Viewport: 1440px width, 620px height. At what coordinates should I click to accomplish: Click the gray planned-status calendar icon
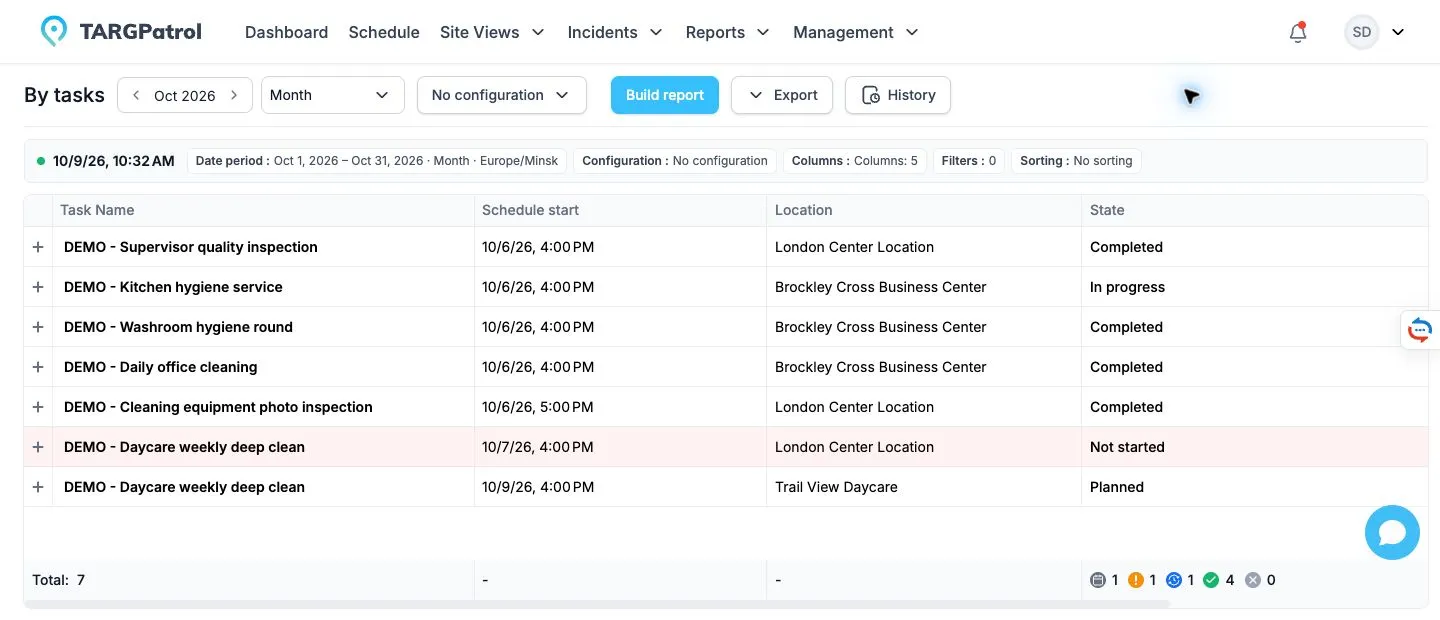click(1098, 580)
